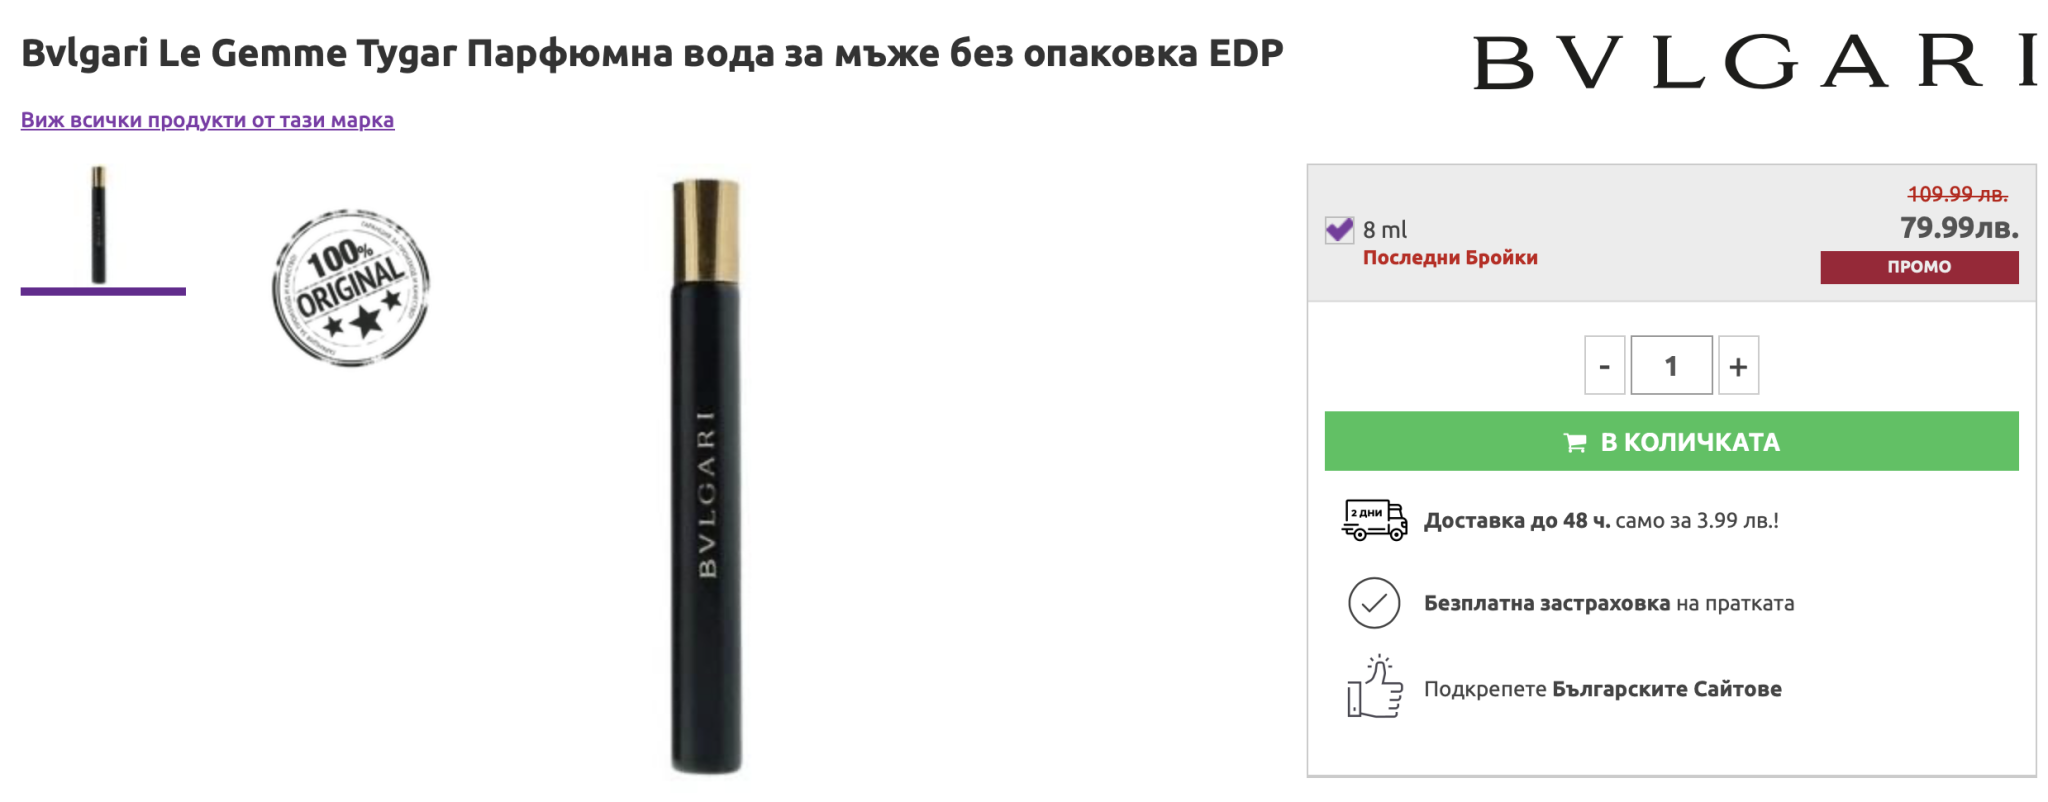This screenshot has height=802, width=2048.
Task: Click the checkmark circle insurance icon
Action: click(1374, 603)
